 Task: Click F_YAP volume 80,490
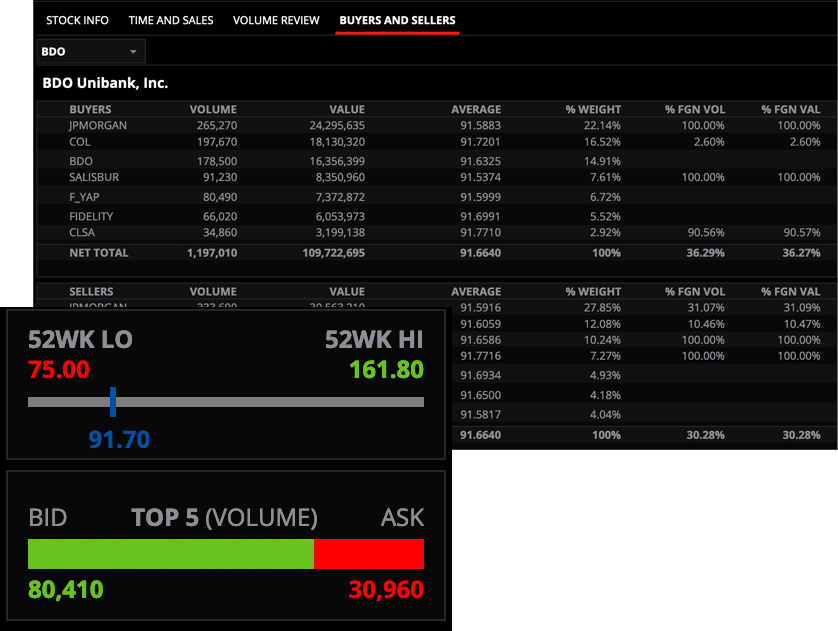pyautogui.click(x=220, y=197)
